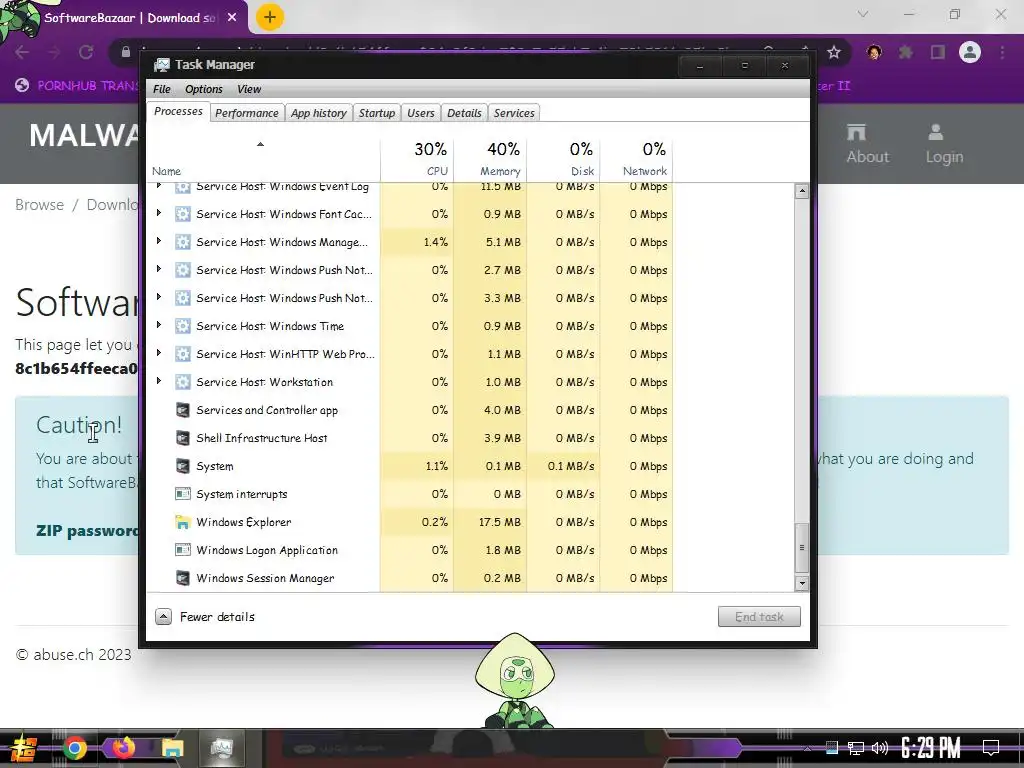Open the notification center icon
The width and height of the screenshot is (1024, 768).
click(x=991, y=748)
